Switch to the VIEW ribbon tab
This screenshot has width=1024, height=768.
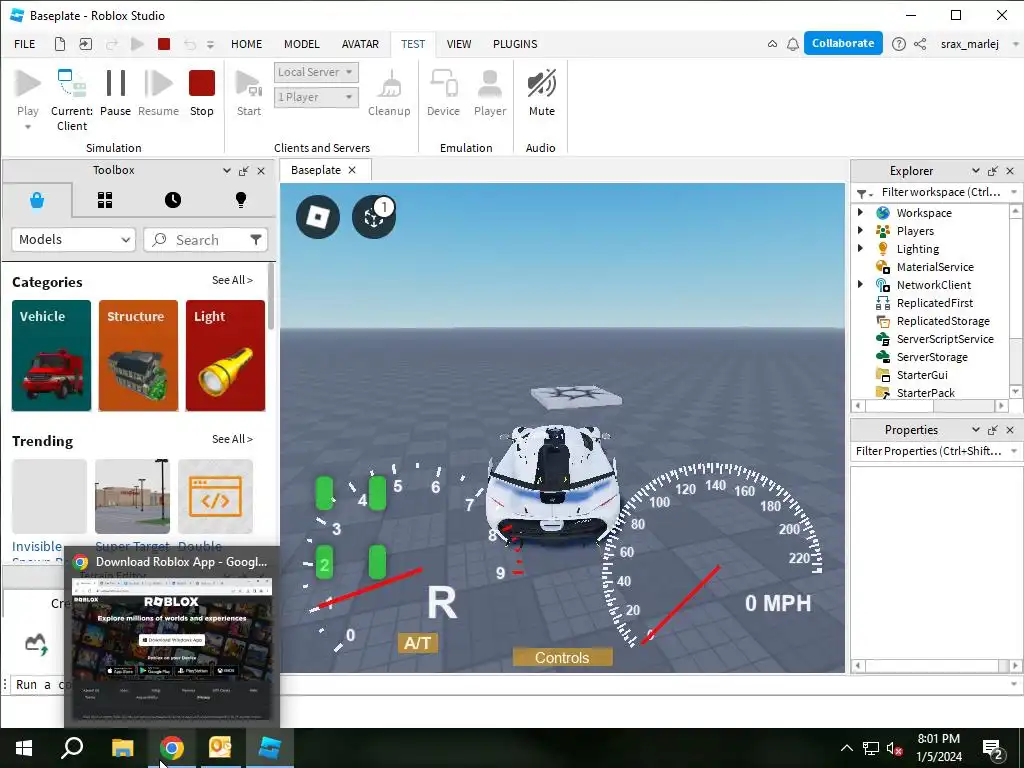[x=458, y=44]
